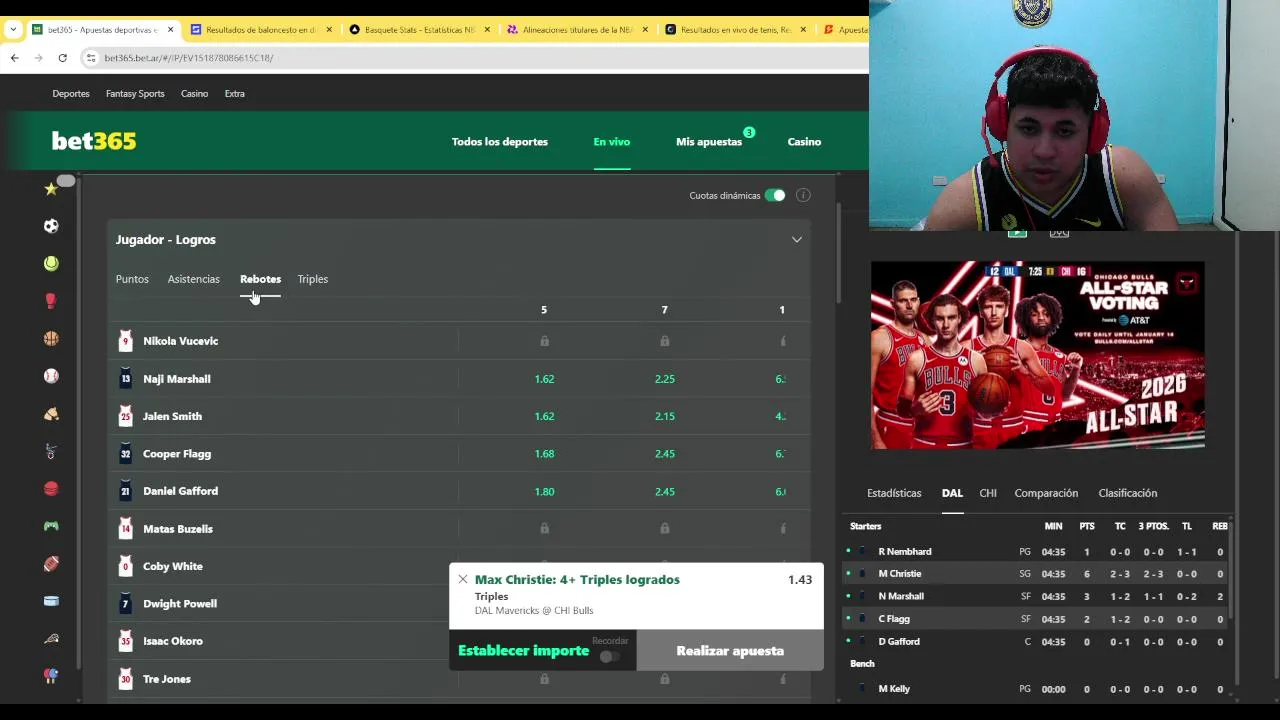Click the Dwight Powell player row

pyautogui.click(x=283, y=604)
